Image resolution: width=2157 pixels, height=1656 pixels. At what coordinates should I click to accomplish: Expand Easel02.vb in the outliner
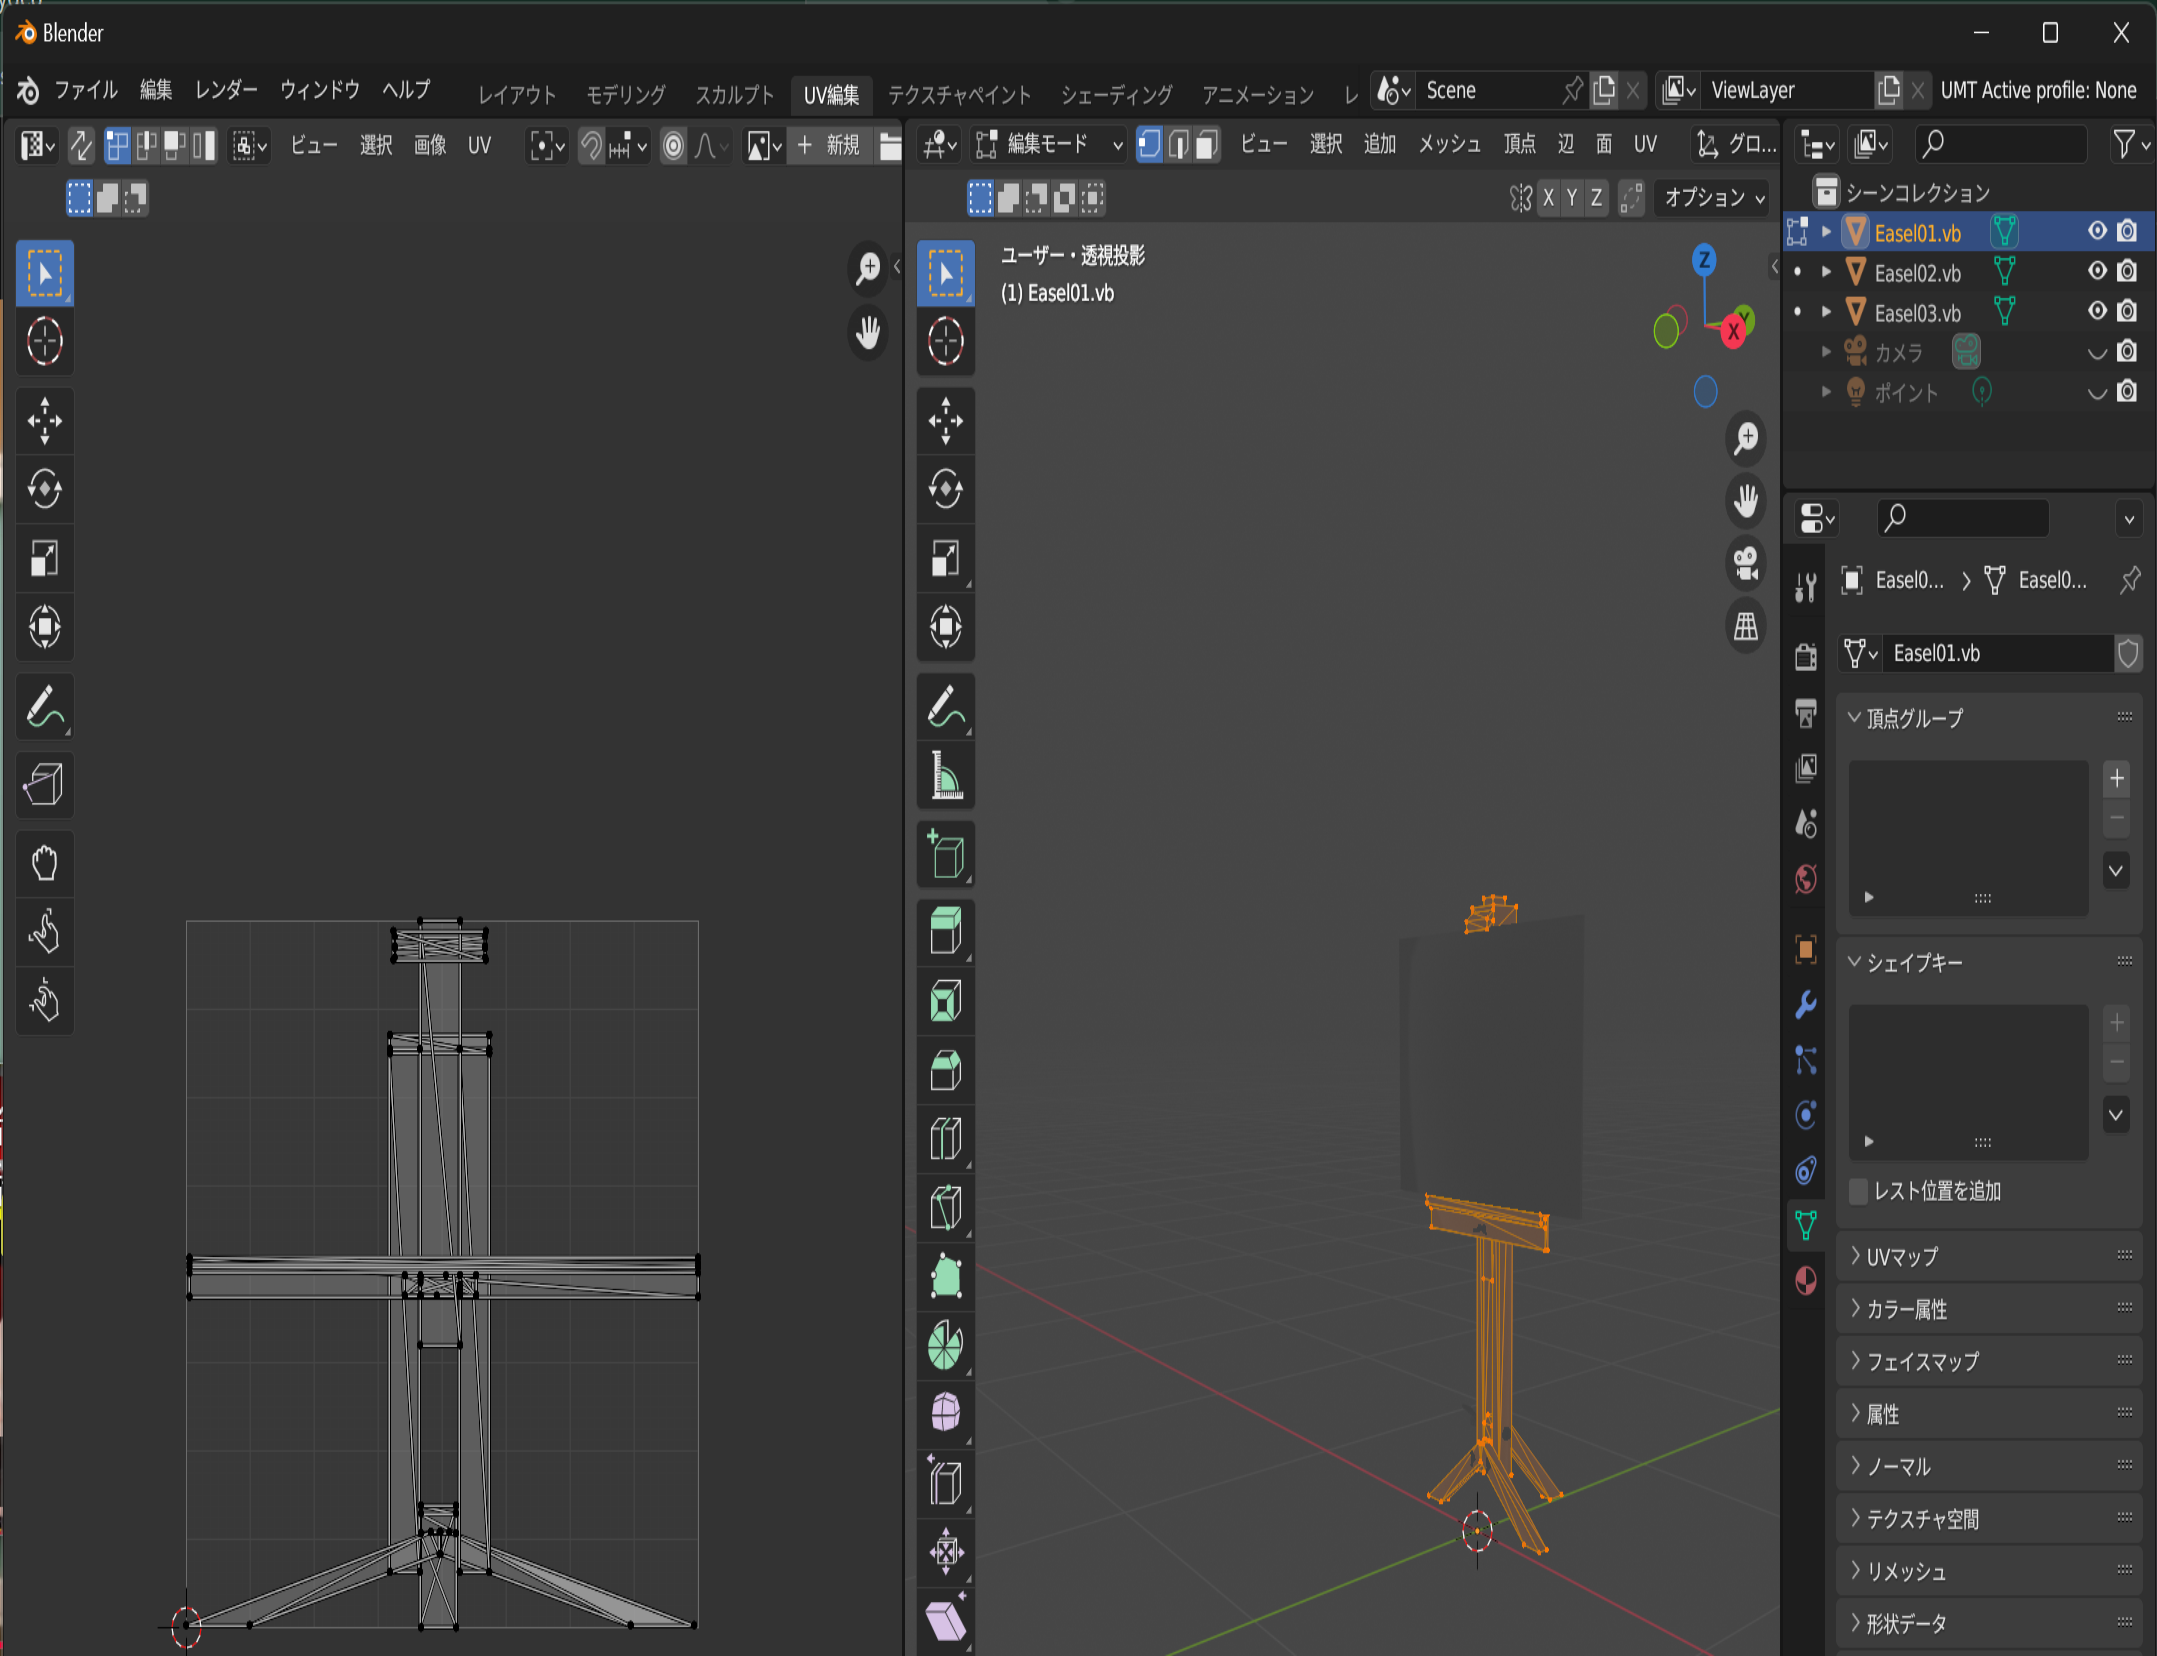[1827, 272]
